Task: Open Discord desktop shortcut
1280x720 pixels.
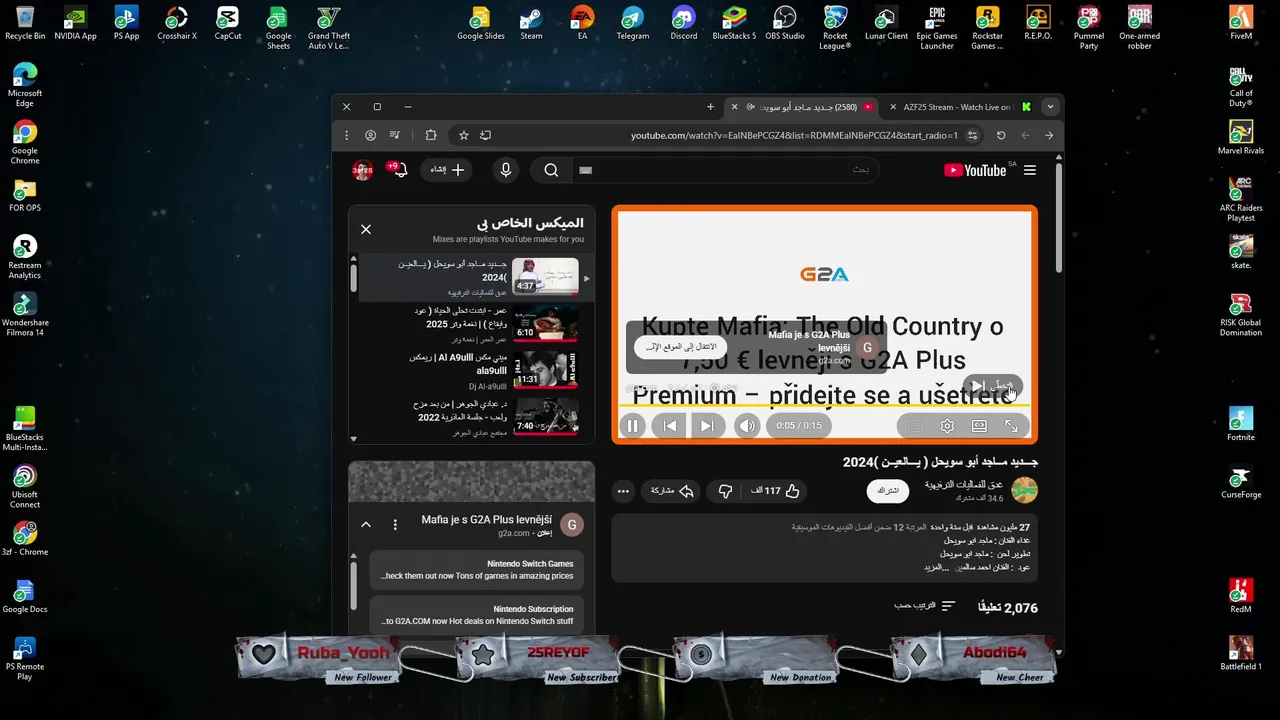Action: (684, 24)
